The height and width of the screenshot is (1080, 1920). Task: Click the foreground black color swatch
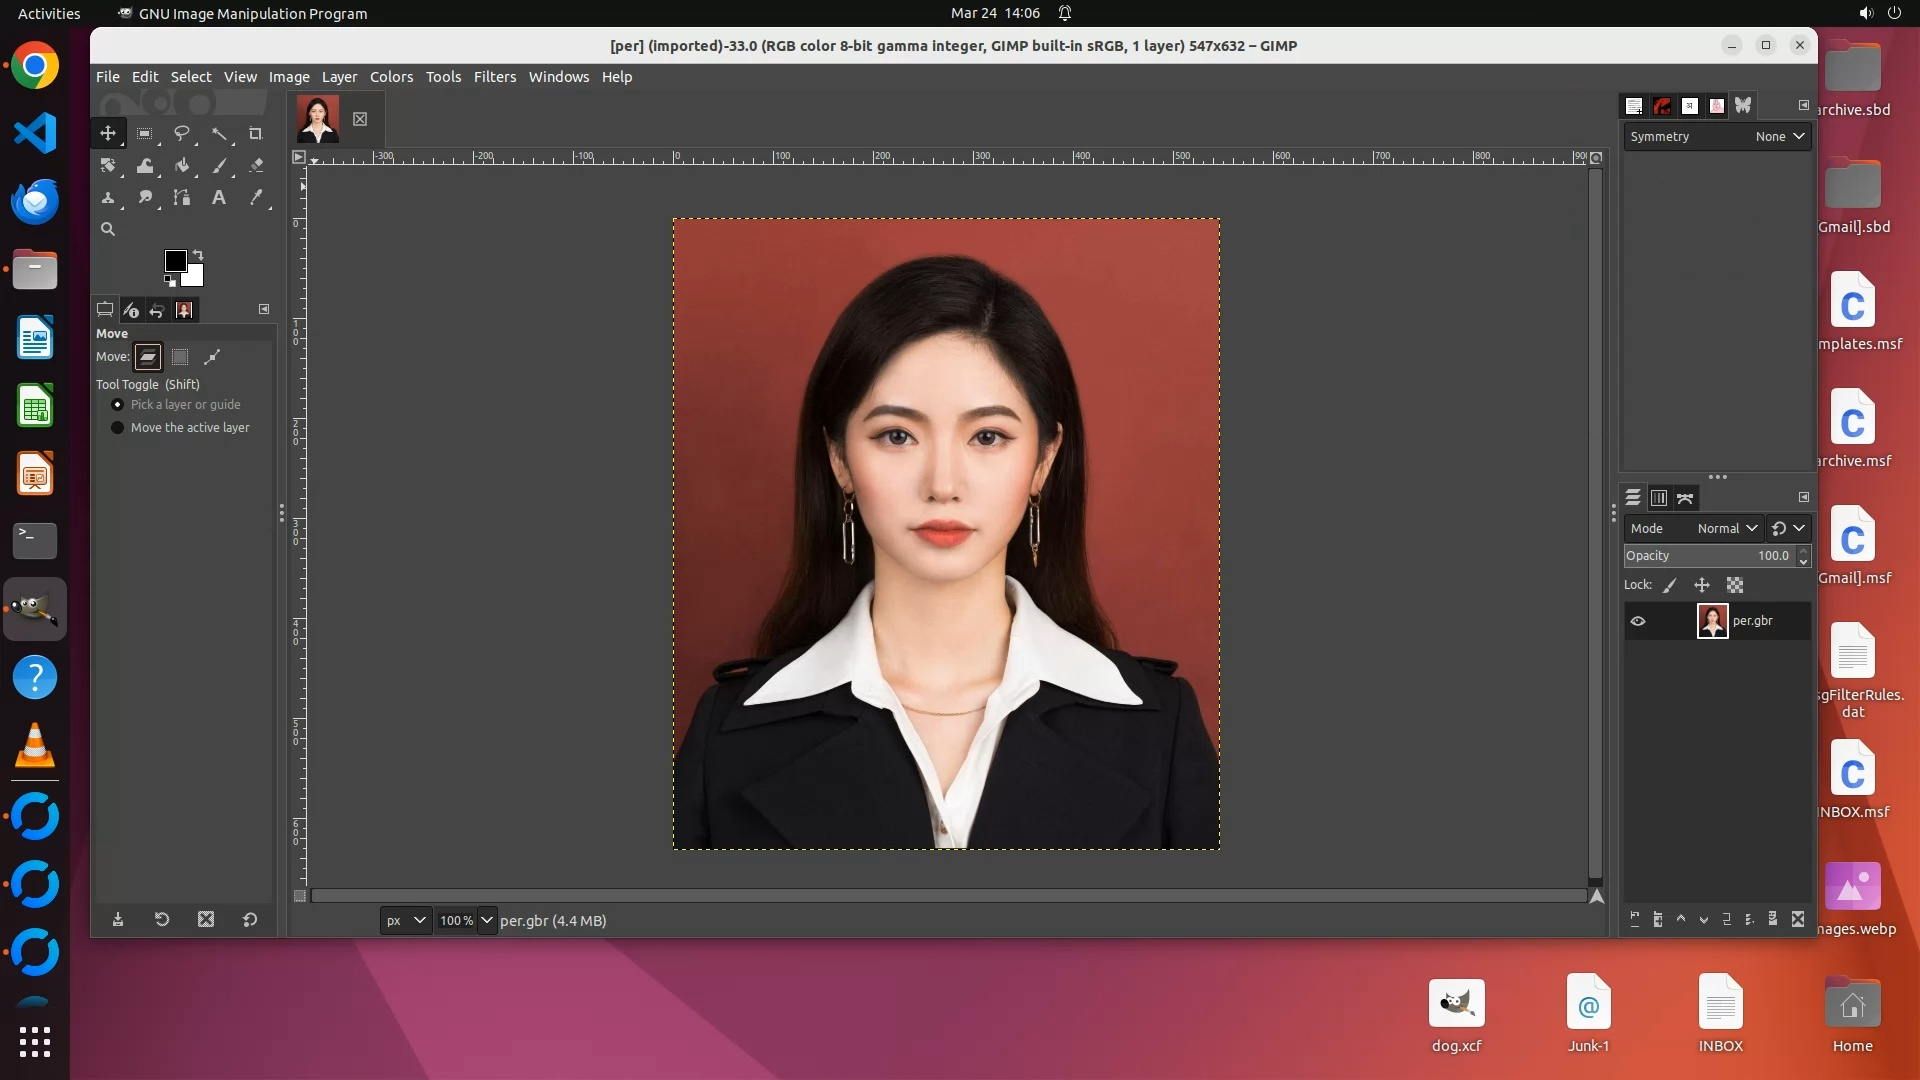click(175, 261)
